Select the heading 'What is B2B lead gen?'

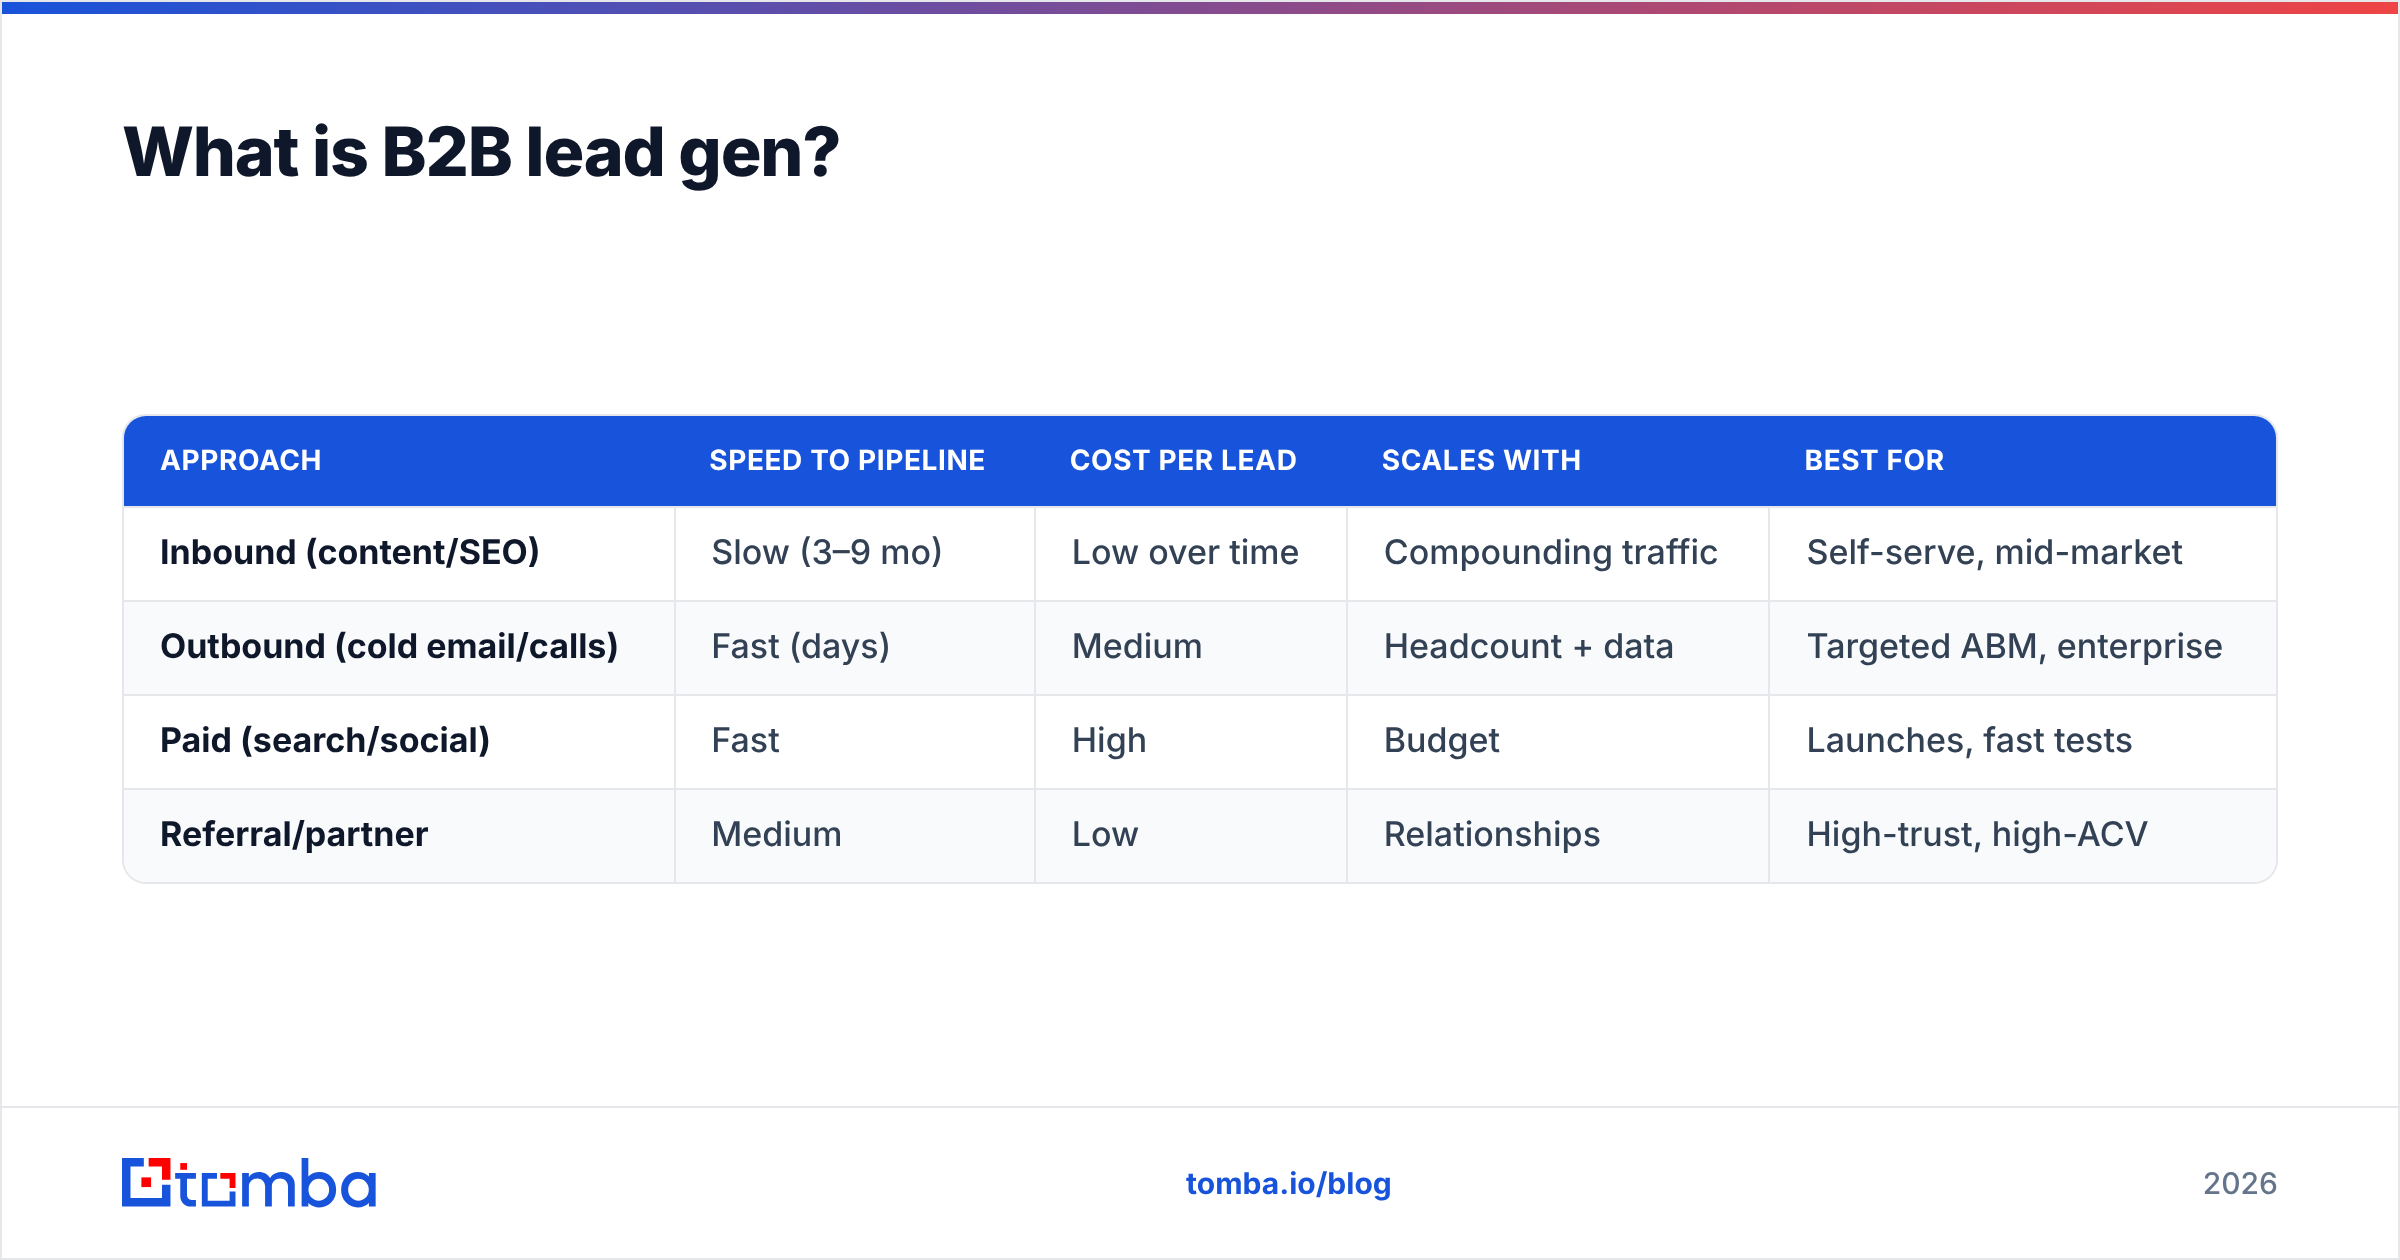[481, 153]
